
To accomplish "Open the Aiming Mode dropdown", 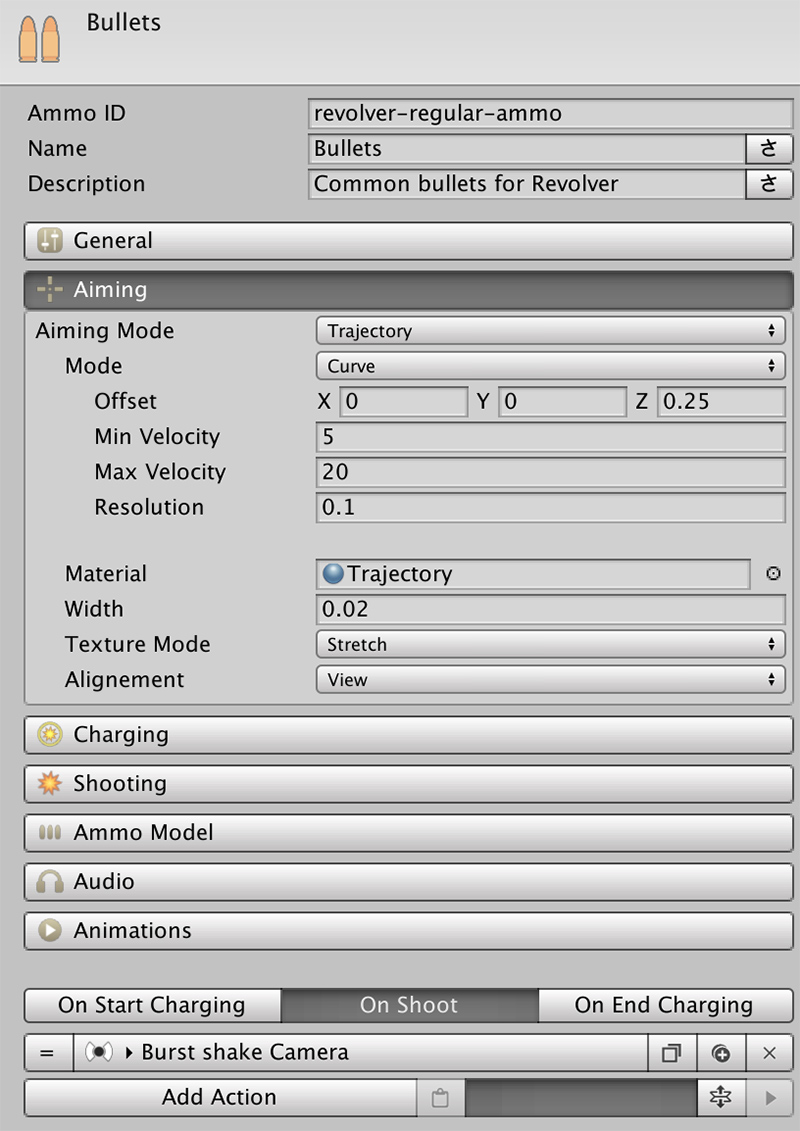I will pos(550,331).
